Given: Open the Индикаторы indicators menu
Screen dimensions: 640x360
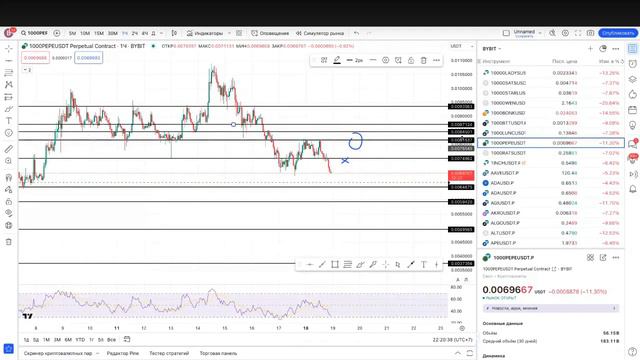Looking at the screenshot, I should 205,33.
